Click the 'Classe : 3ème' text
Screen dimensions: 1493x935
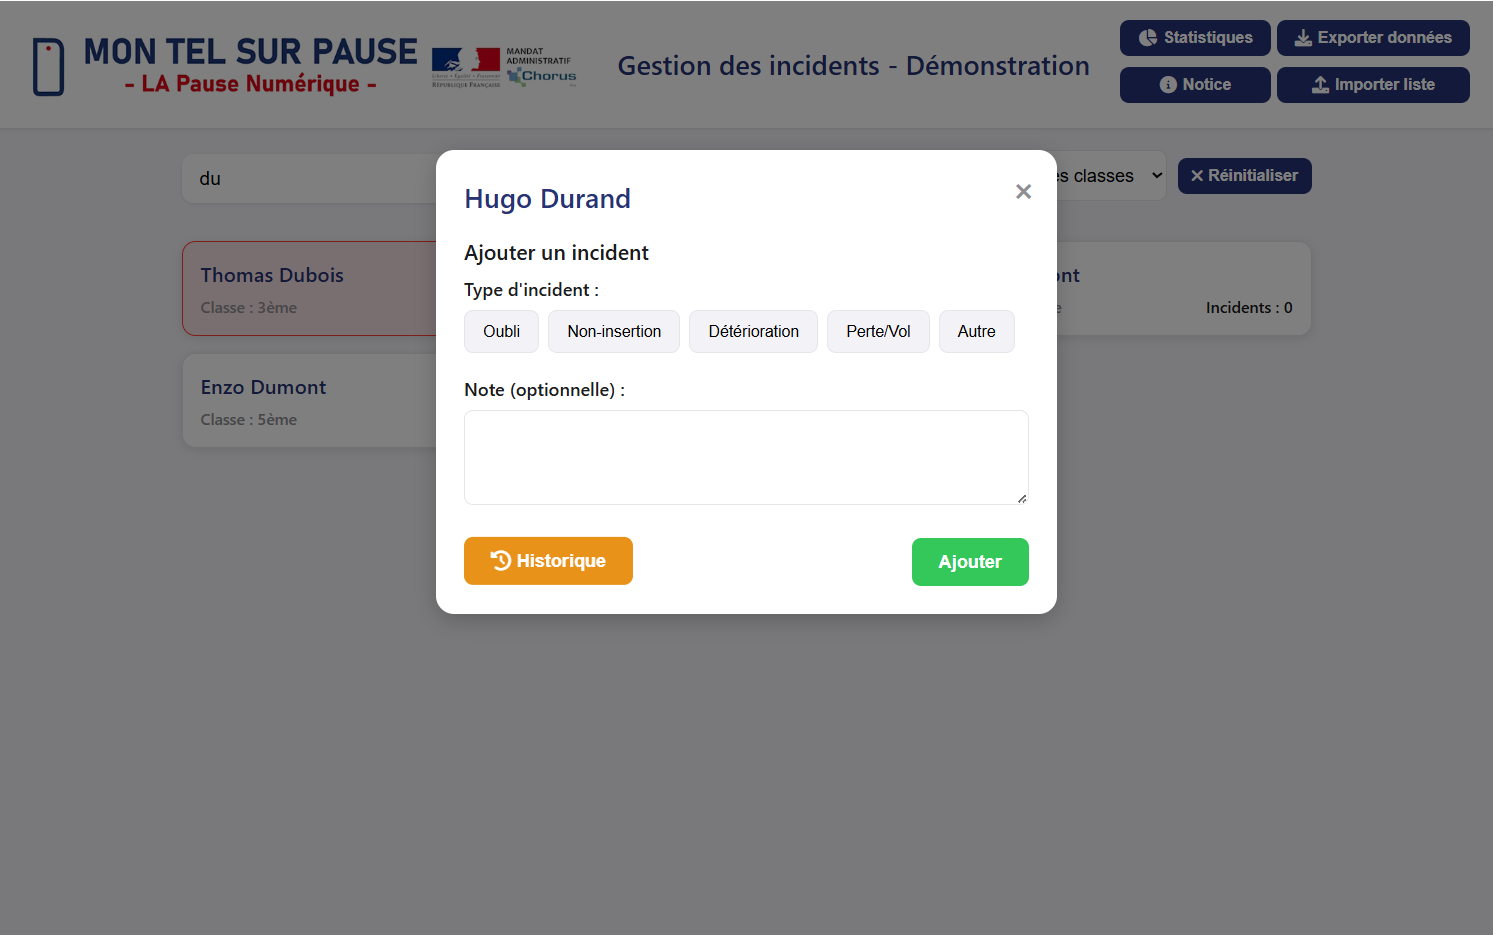249,308
